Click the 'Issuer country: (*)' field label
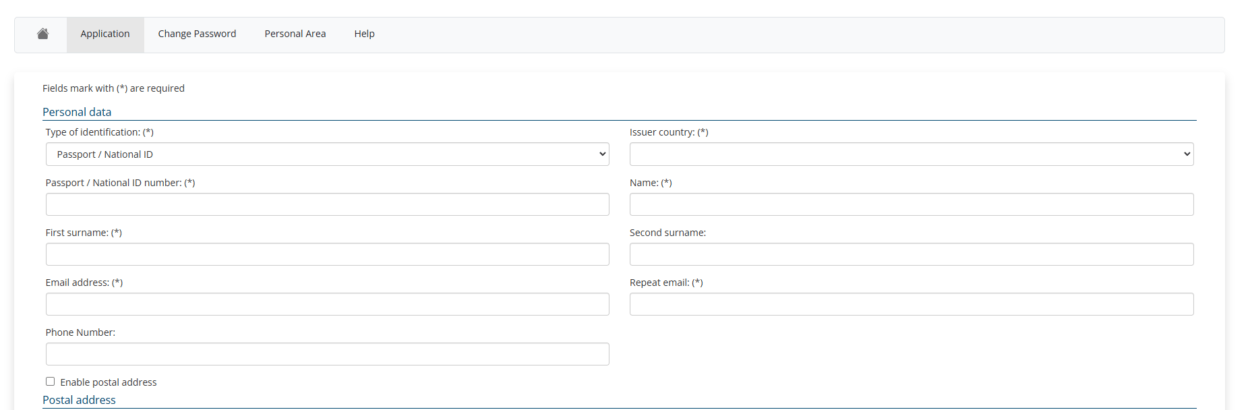Viewport: 1250px width, 410px height. 668,132
